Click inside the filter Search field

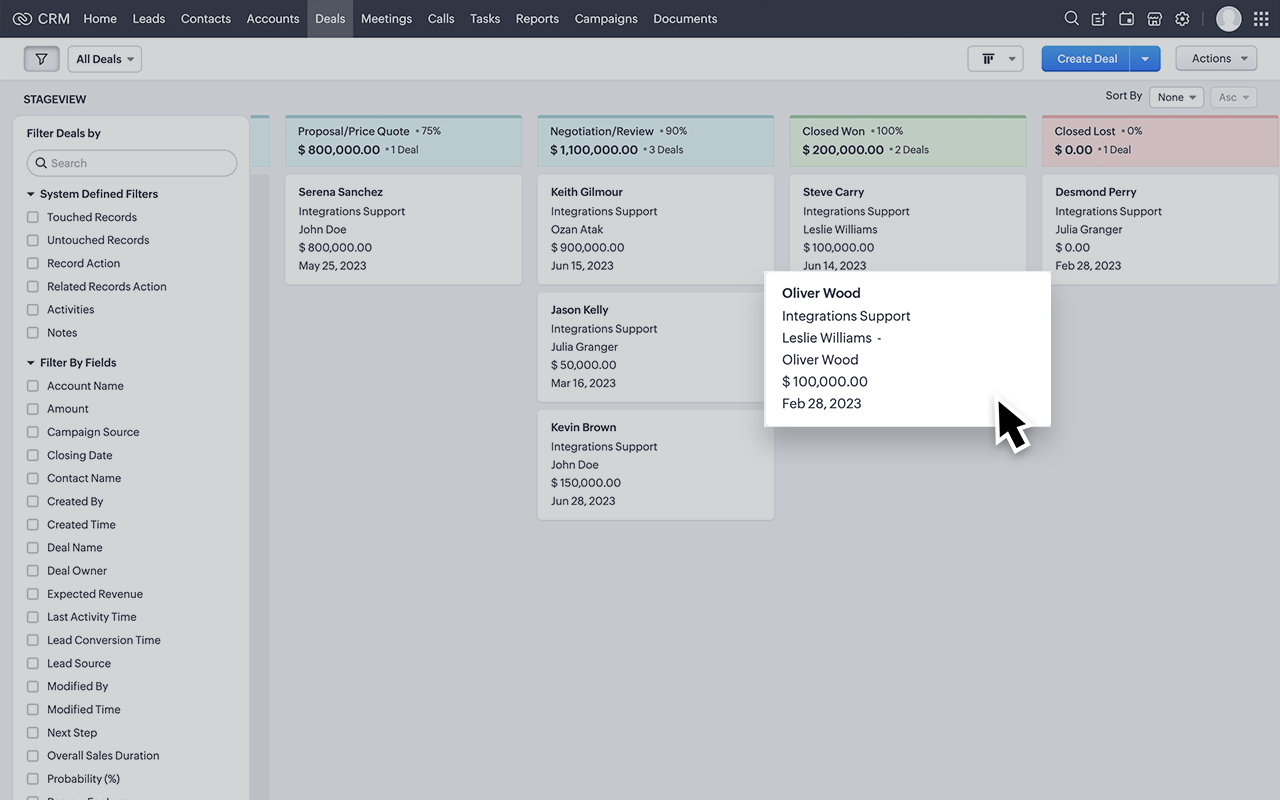[131, 162]
